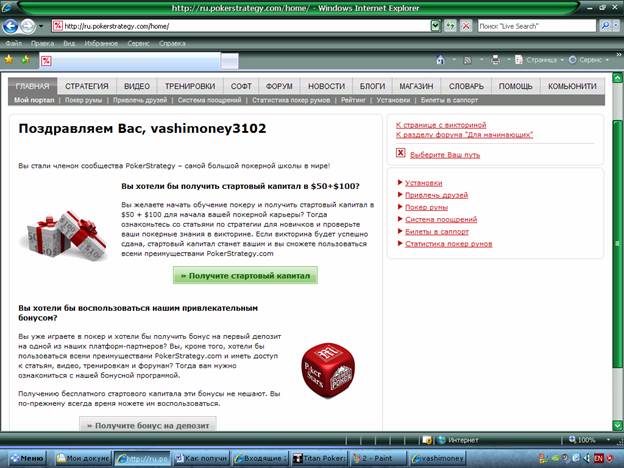Open the Справка menu
624x468 pixels.
(x=172, y=43)
